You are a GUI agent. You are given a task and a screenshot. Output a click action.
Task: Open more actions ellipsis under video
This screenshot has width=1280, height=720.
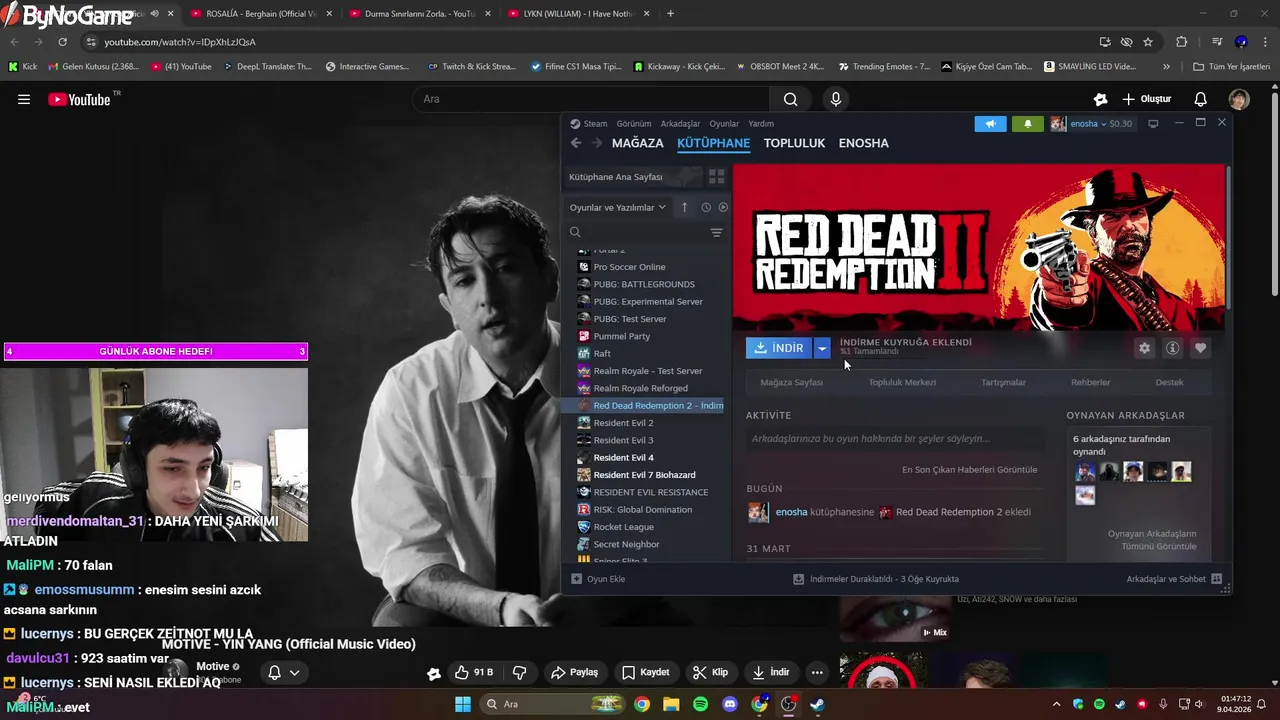tap(817, 672)
